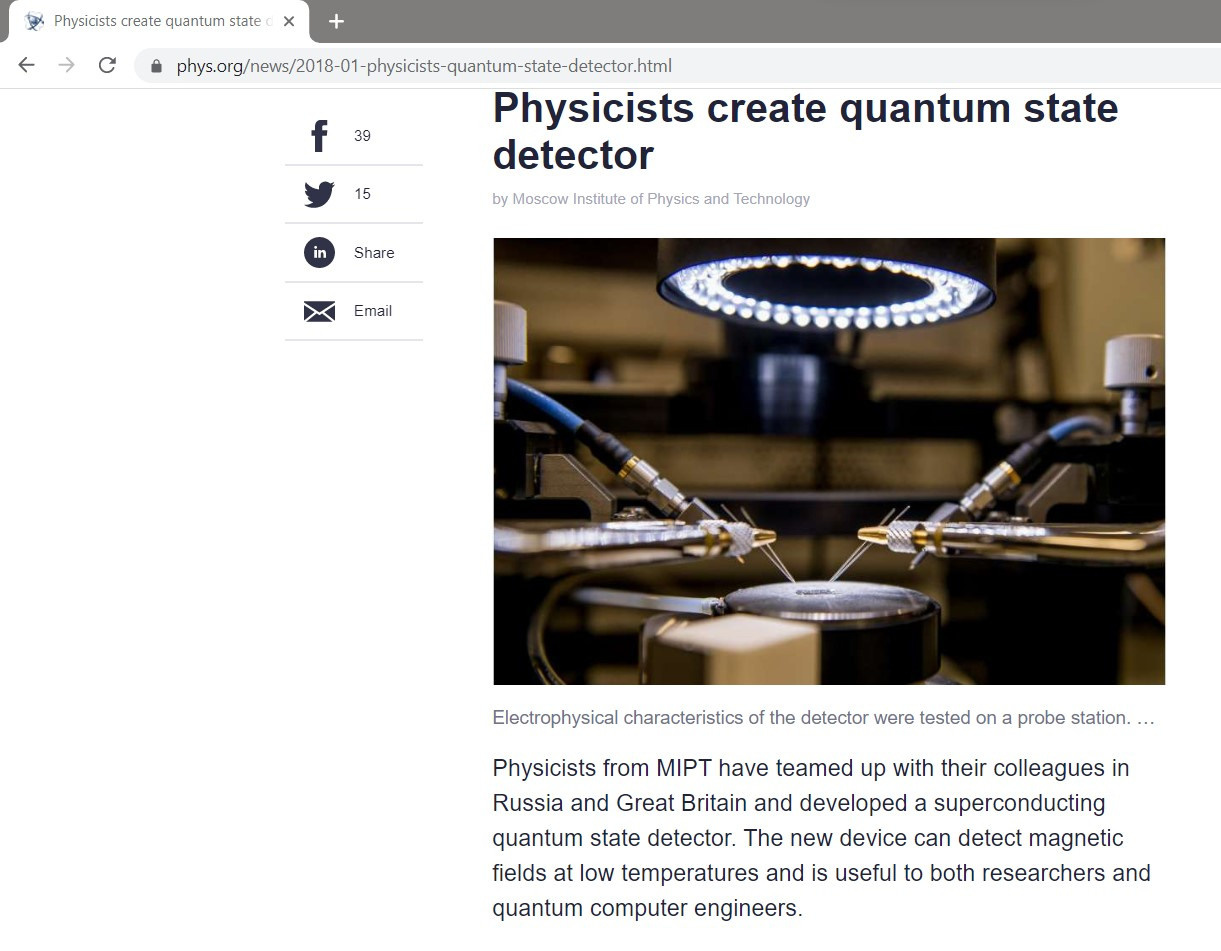This screenshot has width=1221, height=951.
Task: Click the Facebook share icon
Action: [x=319, y=136]
